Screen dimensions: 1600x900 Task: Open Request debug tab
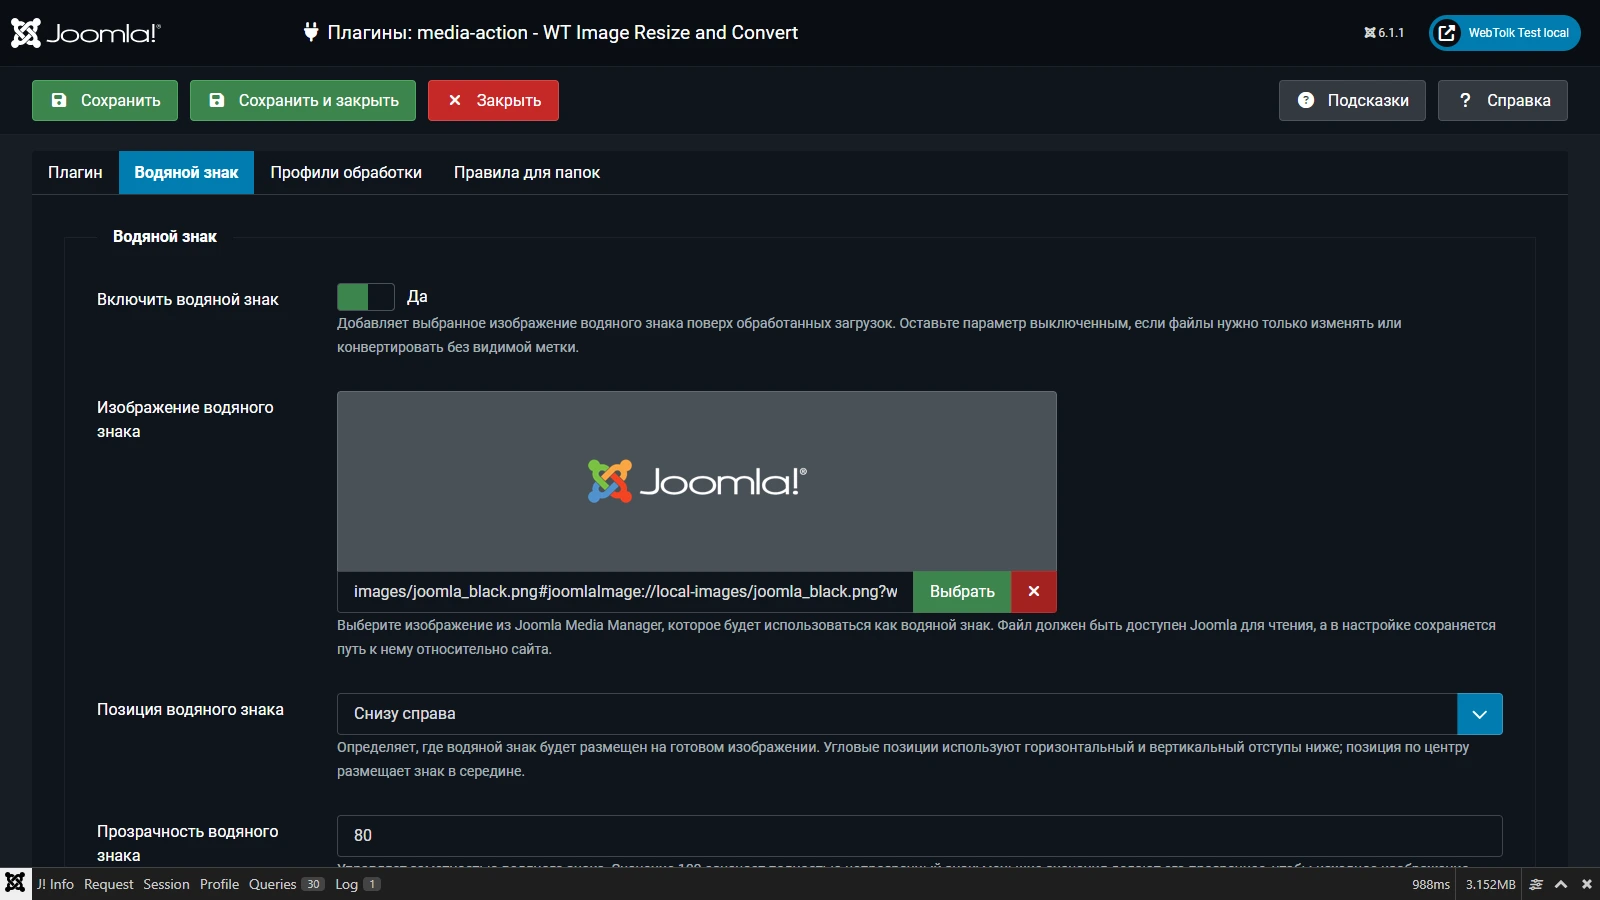[108, 884]
